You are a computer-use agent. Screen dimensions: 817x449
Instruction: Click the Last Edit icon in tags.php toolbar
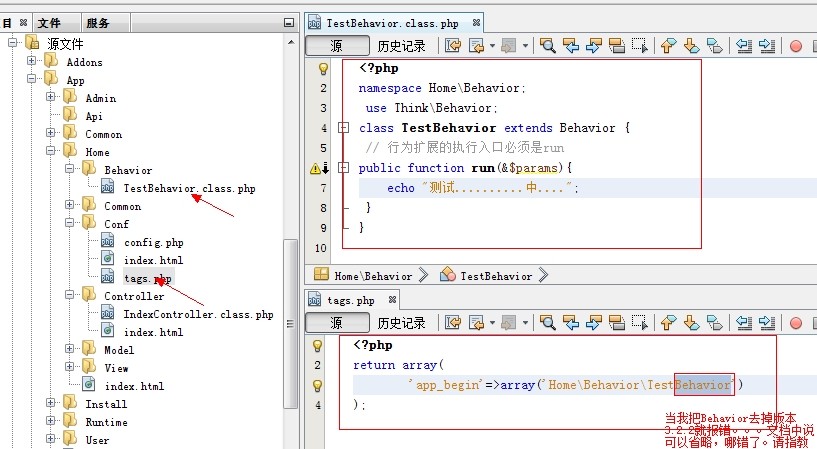tap(453, 323)
